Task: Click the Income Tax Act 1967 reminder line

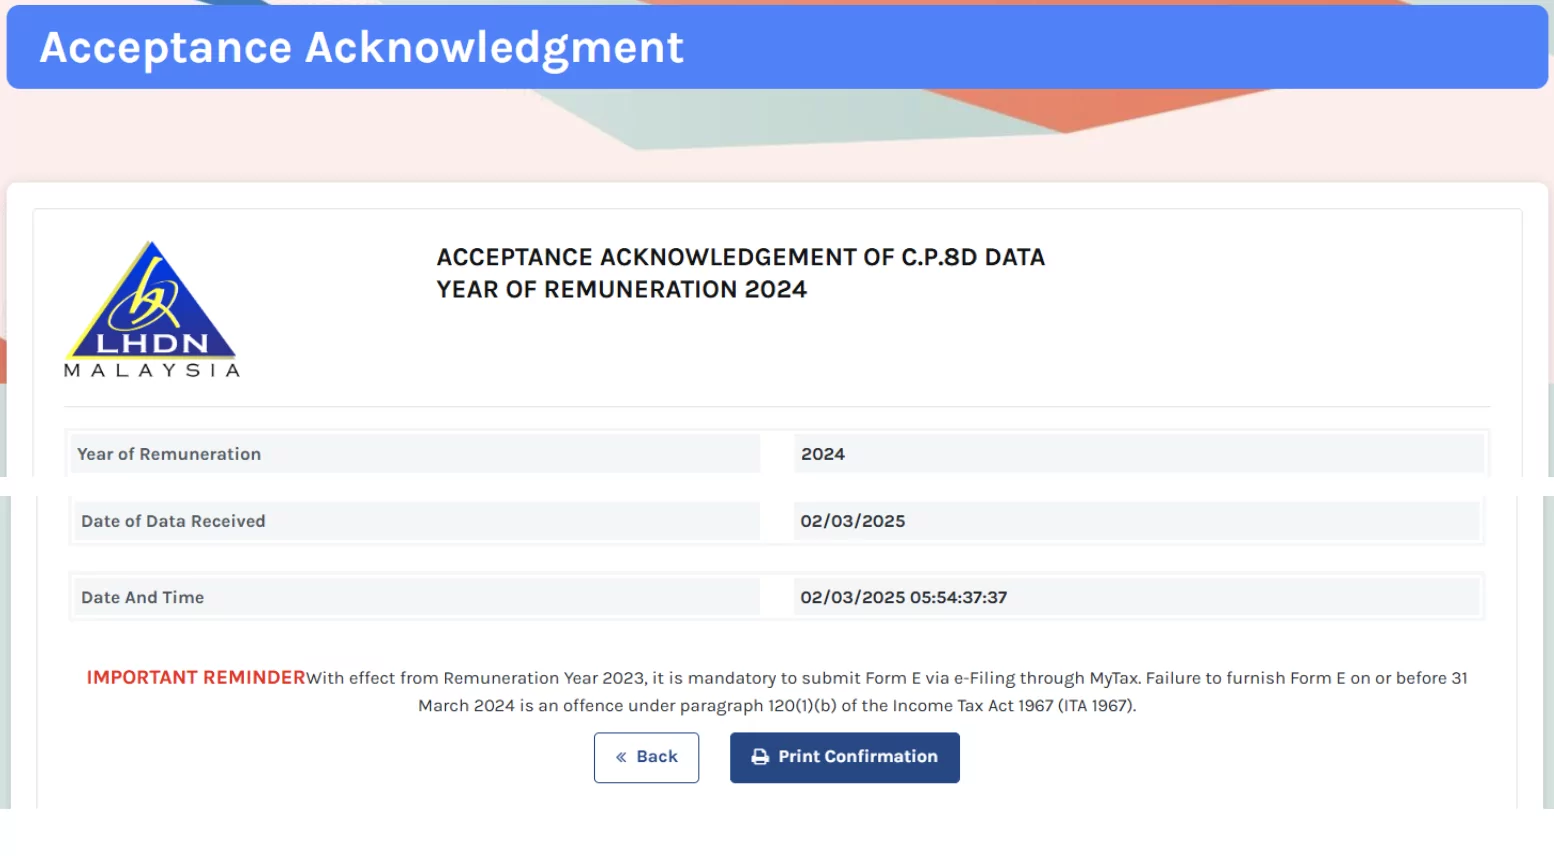Action: (777, 705)
